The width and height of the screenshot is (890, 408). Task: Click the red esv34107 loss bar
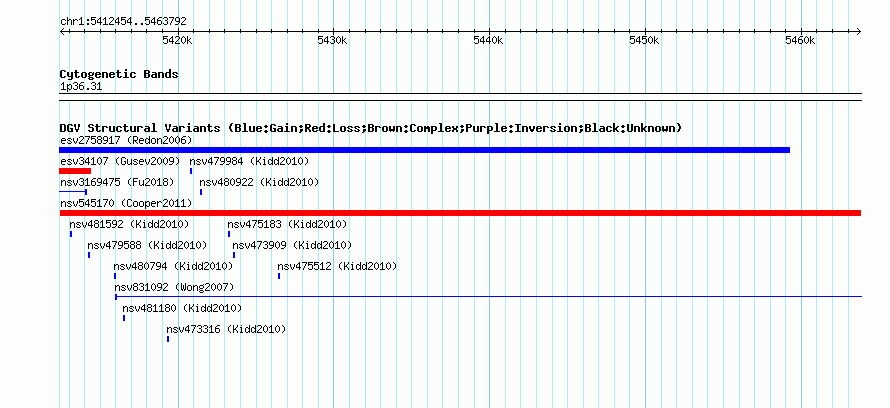click(x=75, y=171)
